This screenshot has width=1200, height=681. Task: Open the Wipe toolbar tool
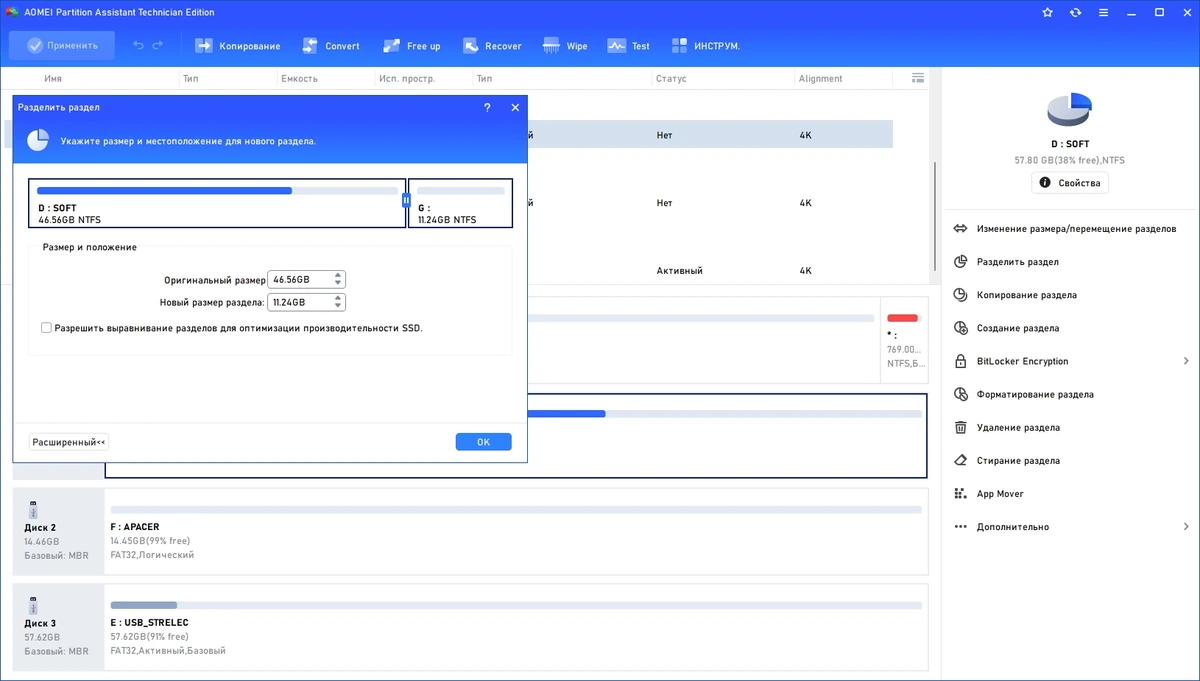pyautogui.click(x=565, y=46)
